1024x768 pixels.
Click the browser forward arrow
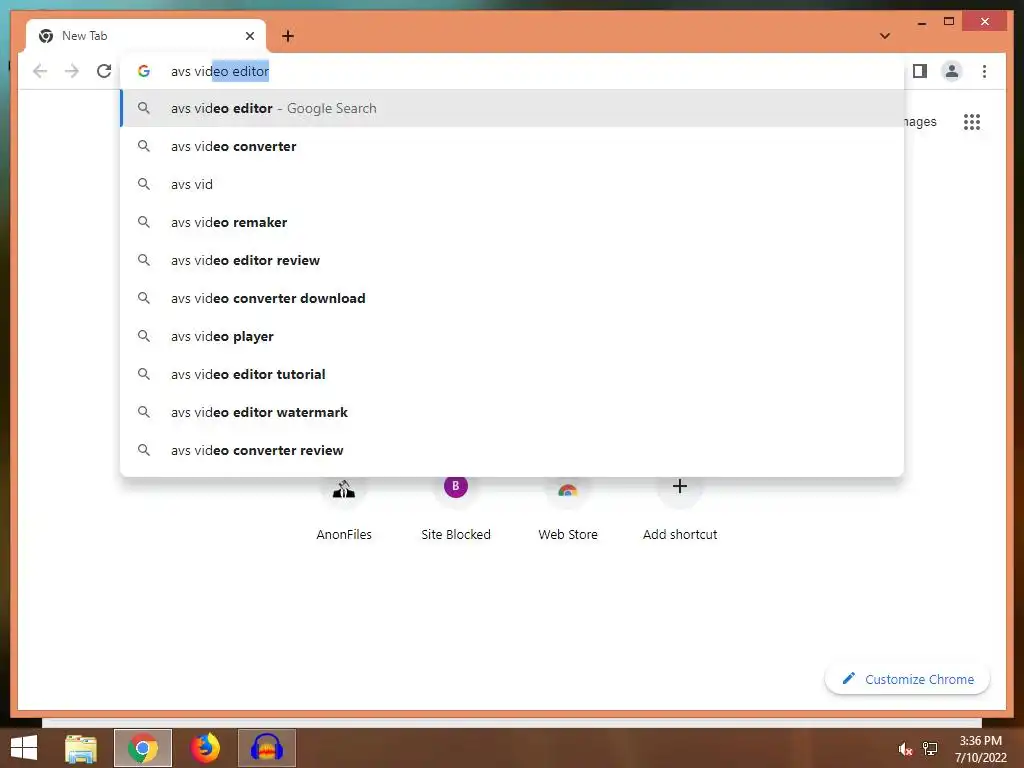(72, 71)
